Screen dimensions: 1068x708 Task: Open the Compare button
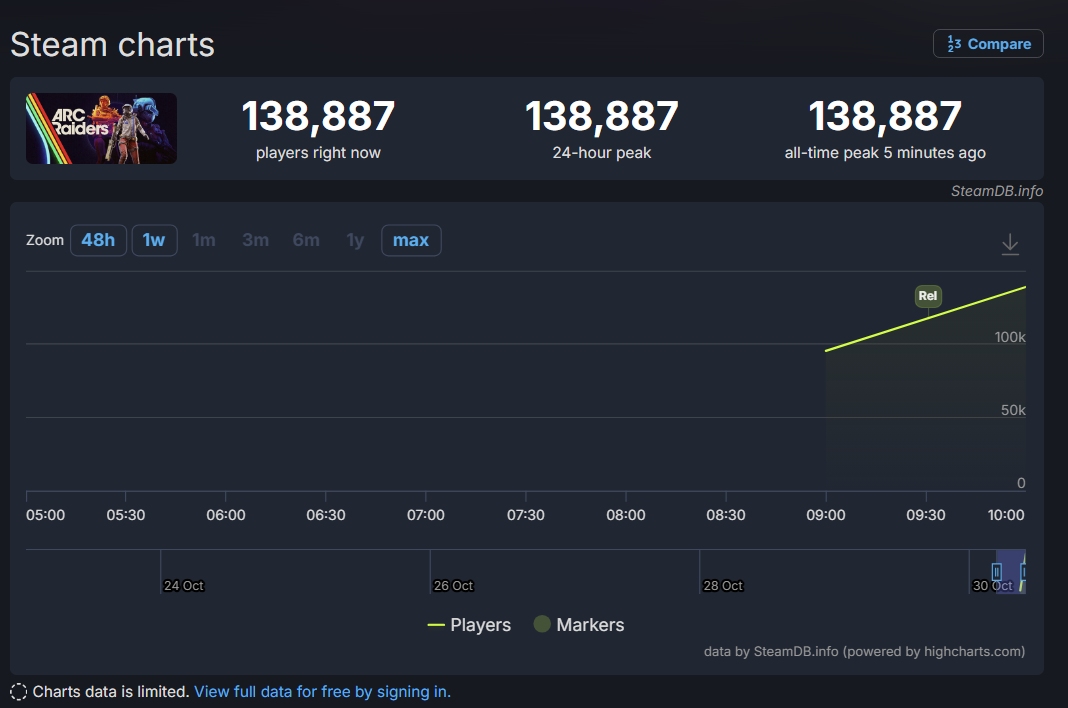tap(988, 44)
